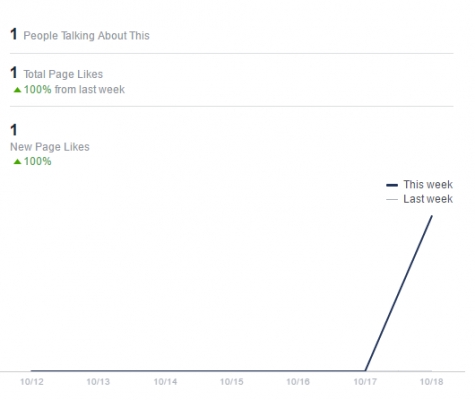Click the This week legend line marker

392,185
